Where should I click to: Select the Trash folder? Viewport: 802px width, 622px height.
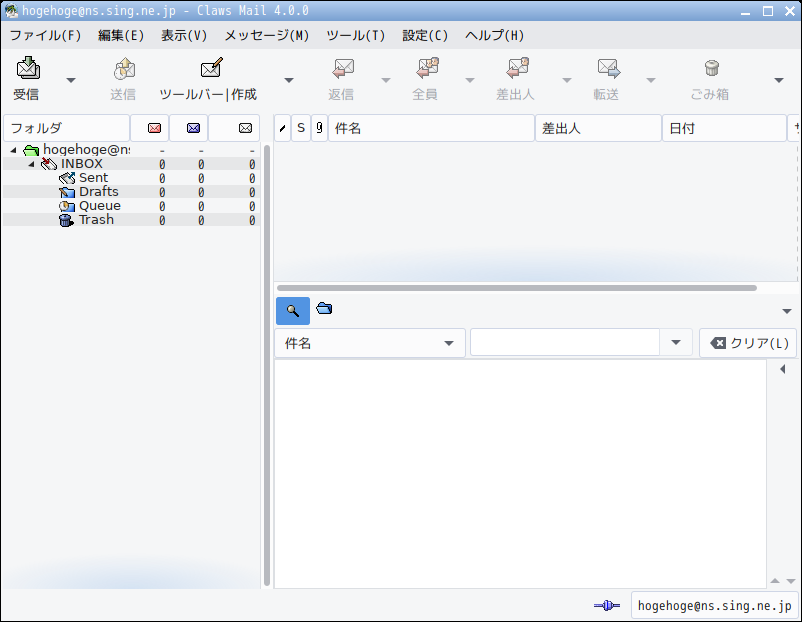click(x=96, y=220)
